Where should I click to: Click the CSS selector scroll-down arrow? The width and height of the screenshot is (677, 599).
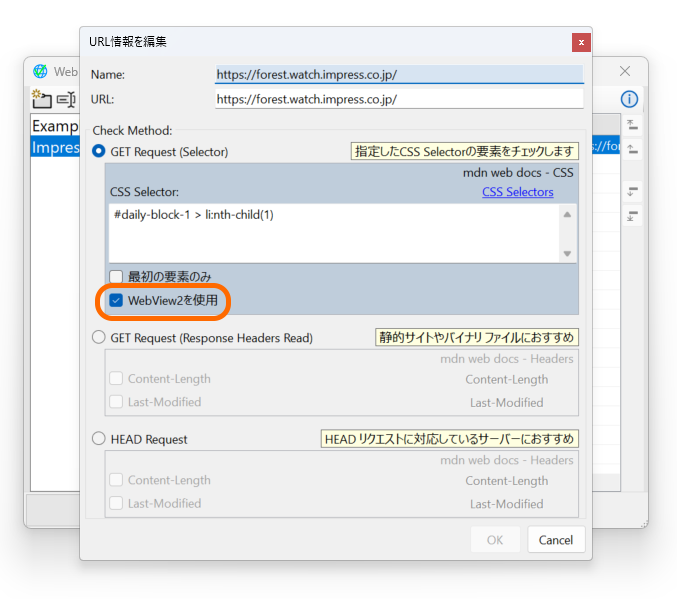click(x=567, y=254)
